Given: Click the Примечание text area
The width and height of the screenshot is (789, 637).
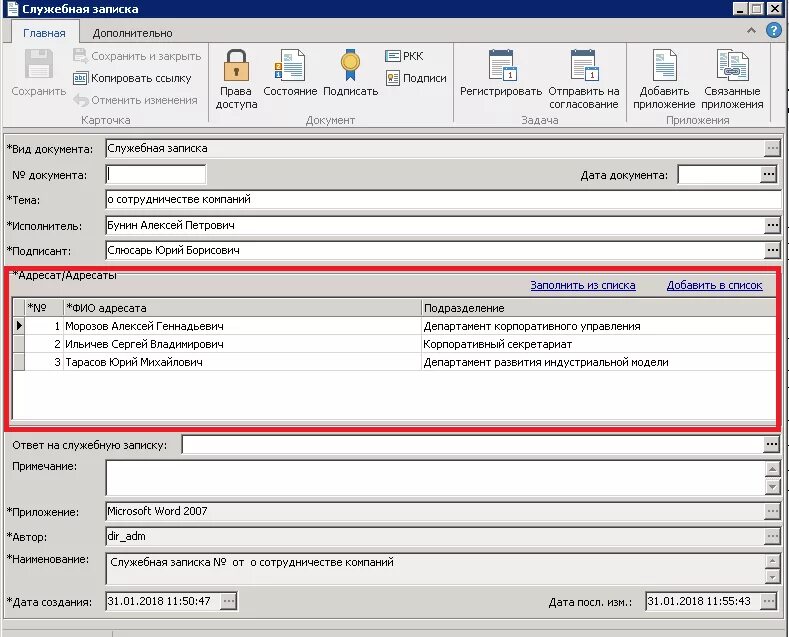Looking at the screenshot, I should [435, 478].
